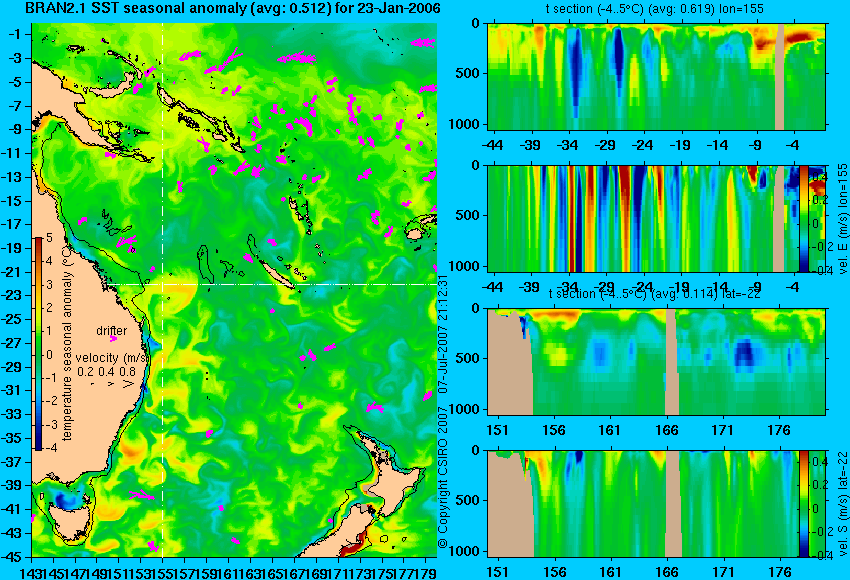850x580 pixels.
Task: Click the vel. S lat=-22 color bar
Action: pos(803,504)
